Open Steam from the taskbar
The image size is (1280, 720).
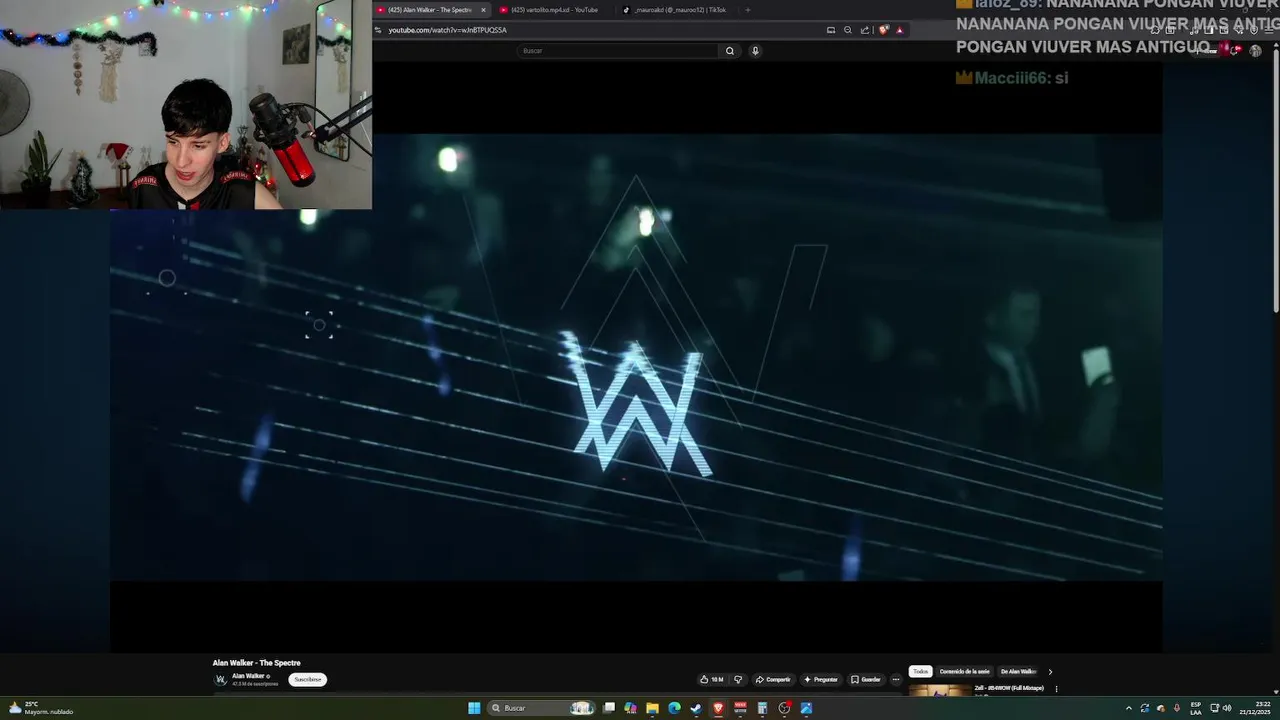click(x=696, y=708)
